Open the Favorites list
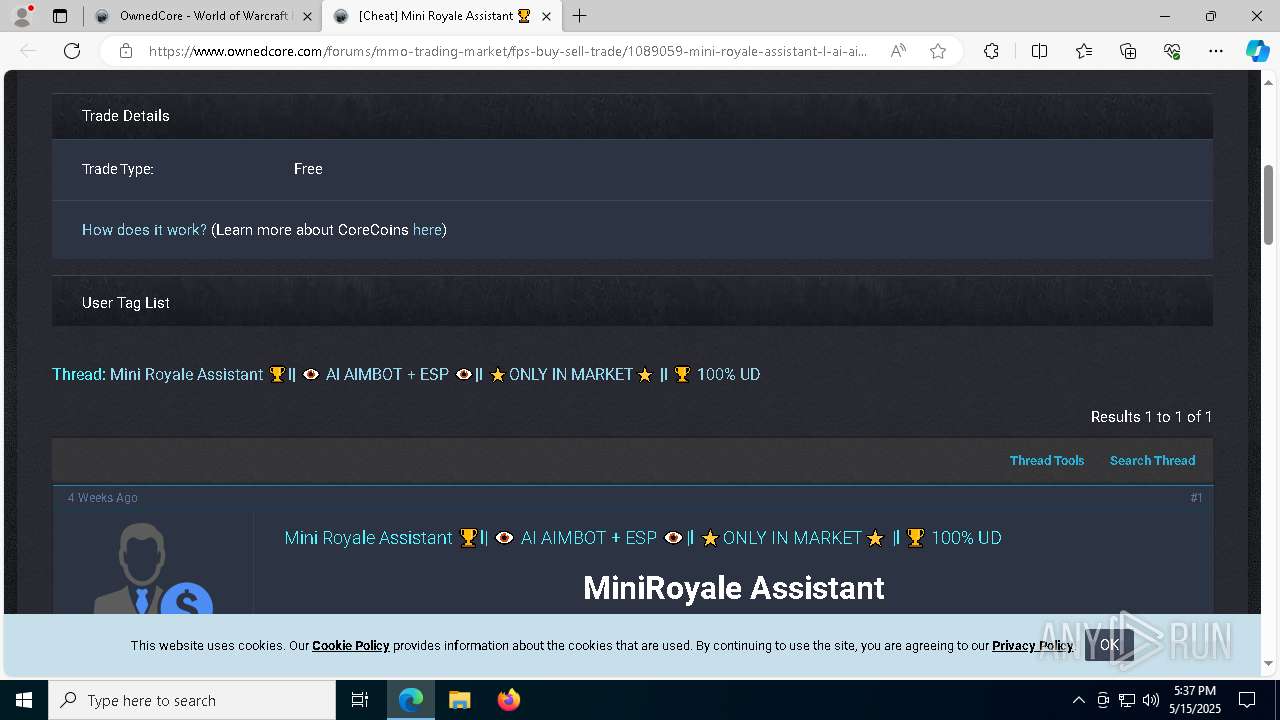The image size is (1280, 720). (1084, 51)
